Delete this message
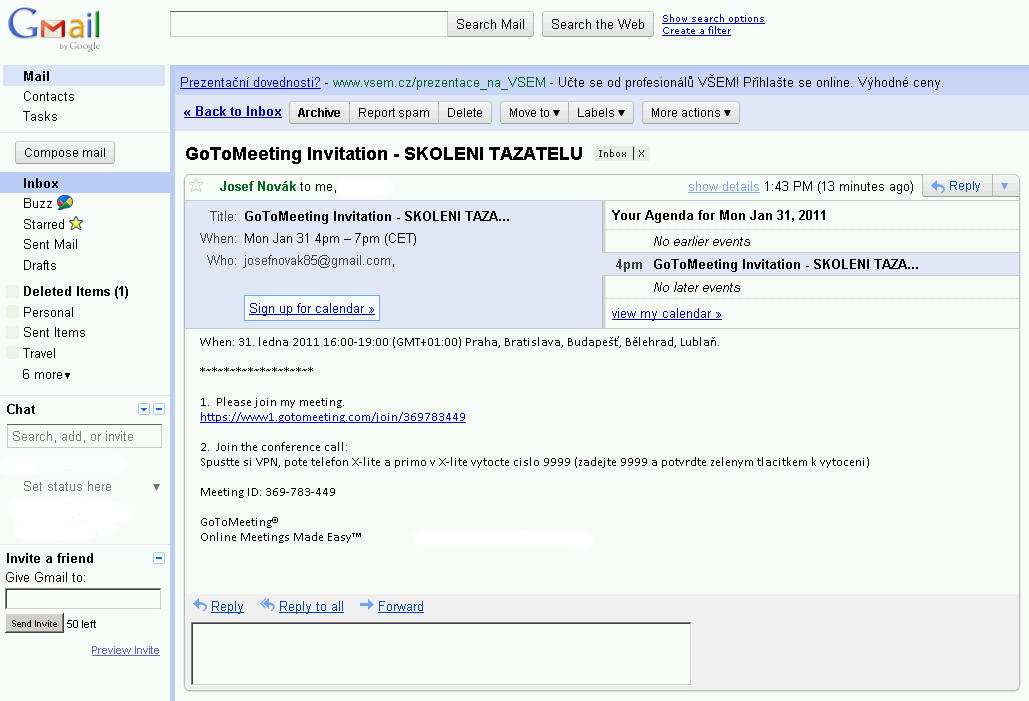The width and height of the screenshot is (1029, 701). tap(465, 113)
